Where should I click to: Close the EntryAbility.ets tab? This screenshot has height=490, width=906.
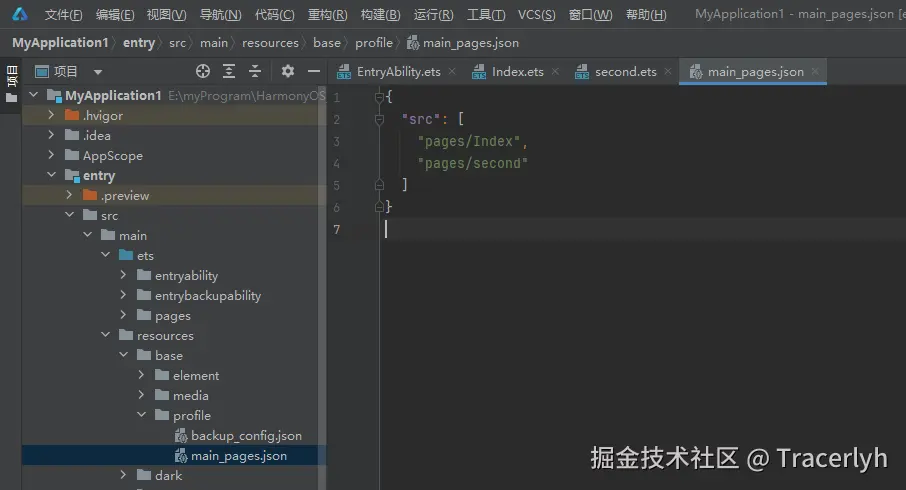click(x=452, y=71)
